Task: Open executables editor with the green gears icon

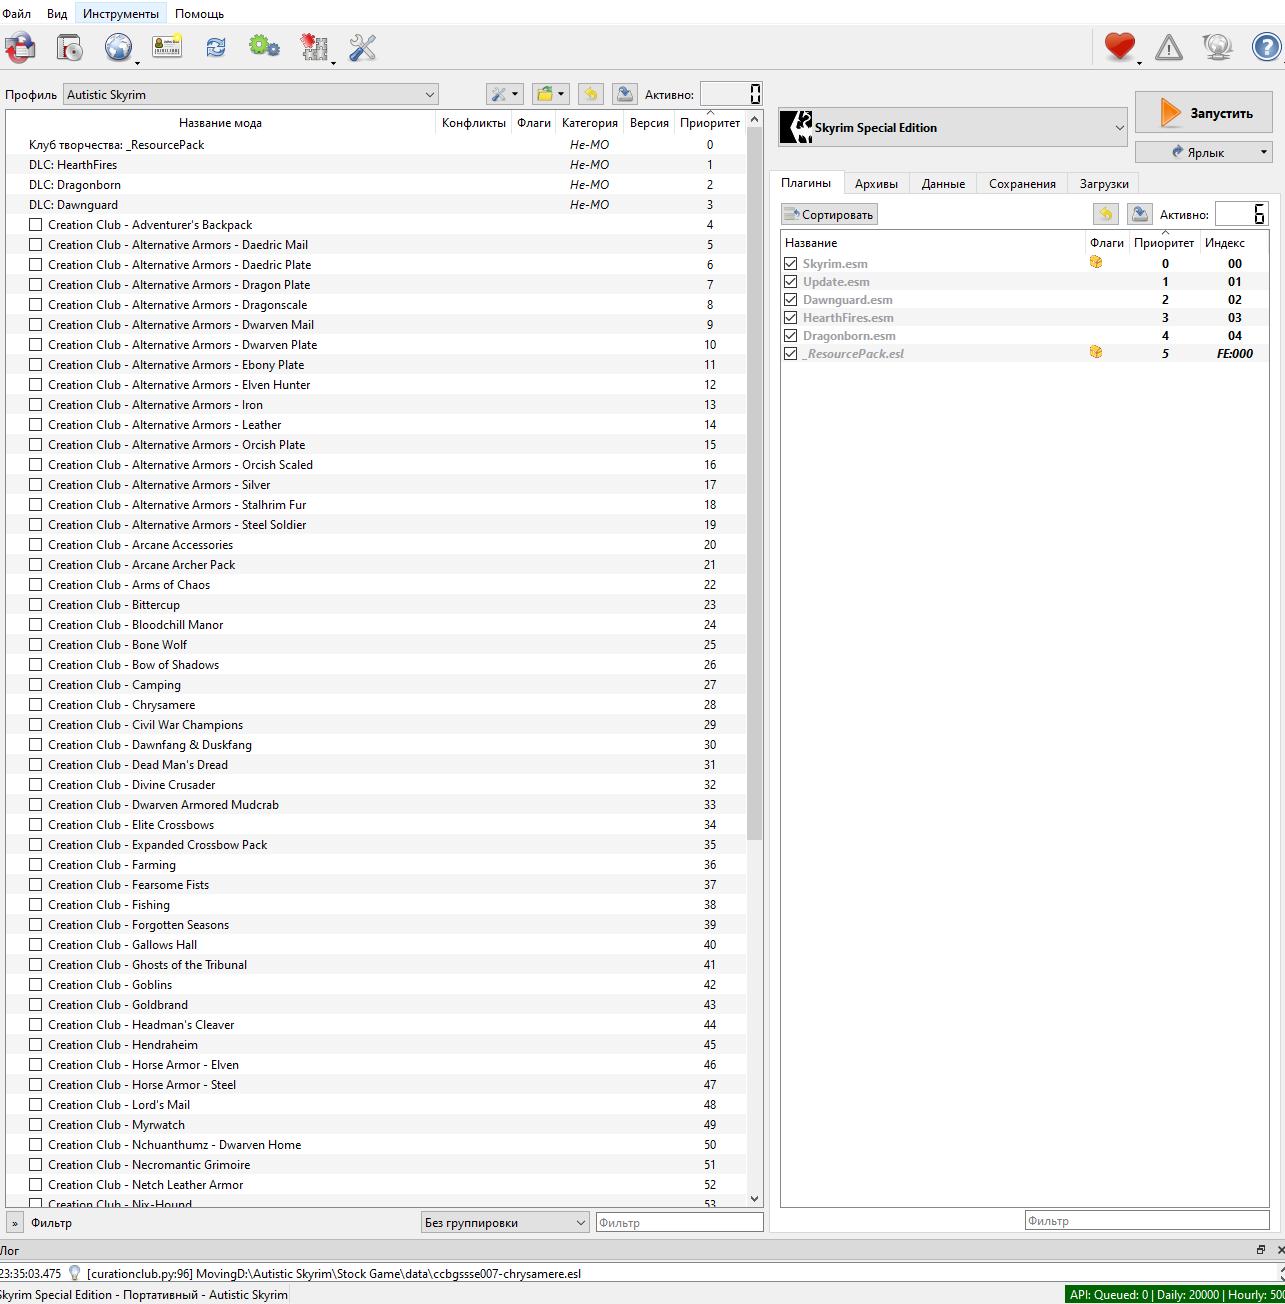Action: 264,47
